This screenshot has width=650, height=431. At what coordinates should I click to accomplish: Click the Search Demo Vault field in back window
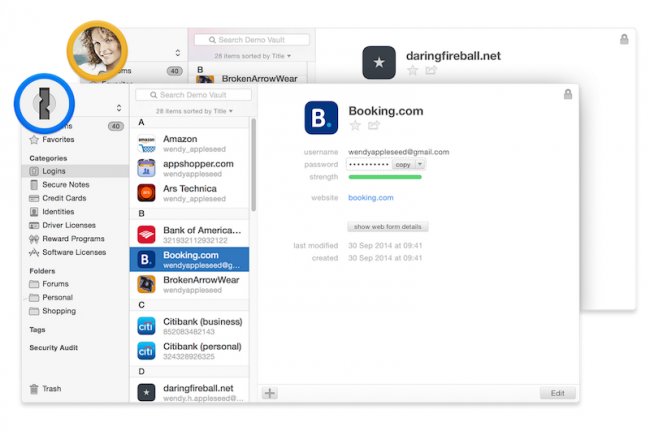tap(252, 40)
